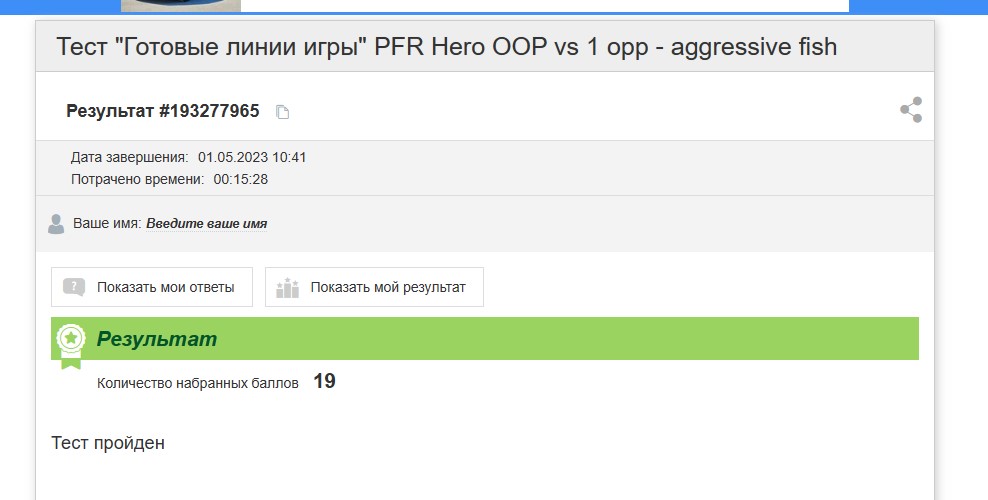Click the score number 19

coord(324,381)
